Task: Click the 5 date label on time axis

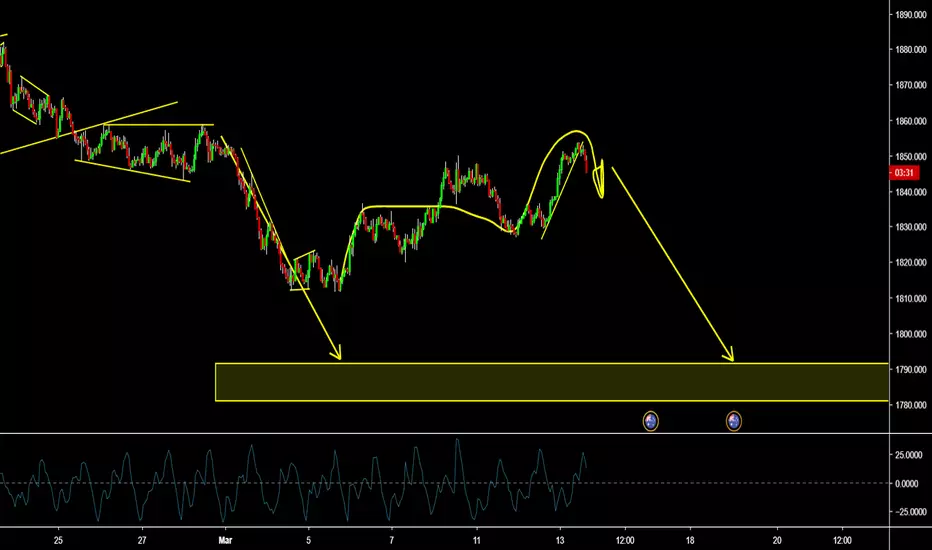Action: pos(308,540)
